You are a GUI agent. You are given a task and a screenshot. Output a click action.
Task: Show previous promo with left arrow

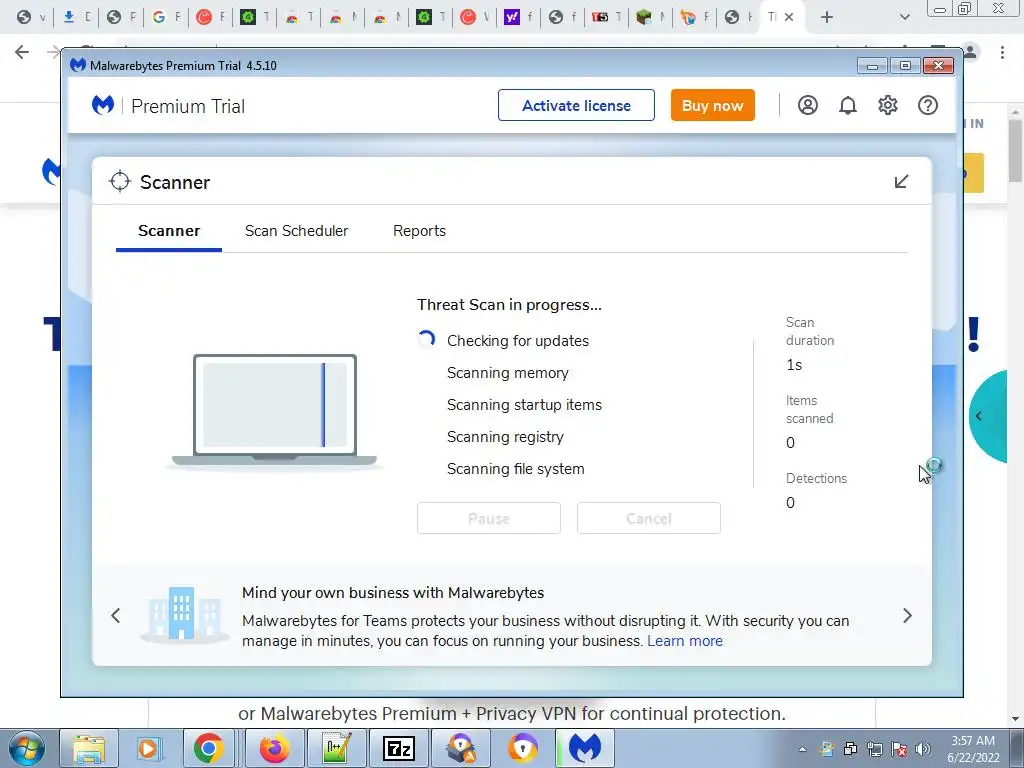[116, 615]
